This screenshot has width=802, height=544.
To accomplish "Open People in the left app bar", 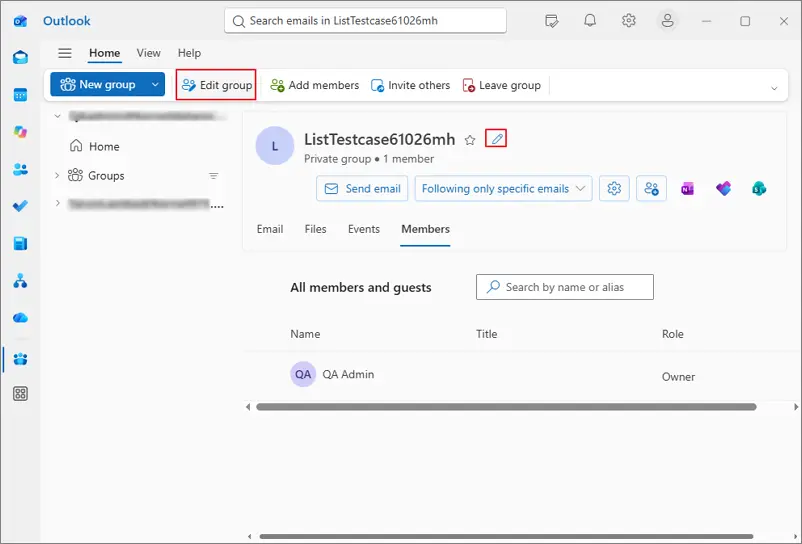I will coord(20,169).
